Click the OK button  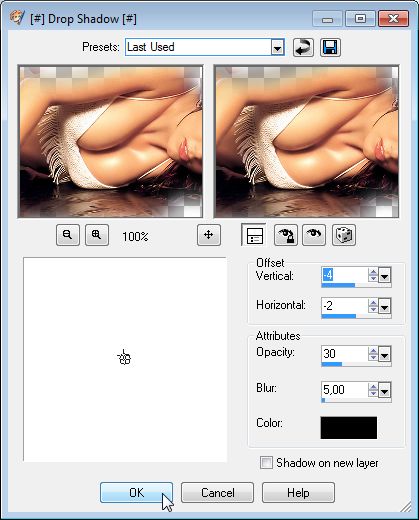tap(136, 492)
